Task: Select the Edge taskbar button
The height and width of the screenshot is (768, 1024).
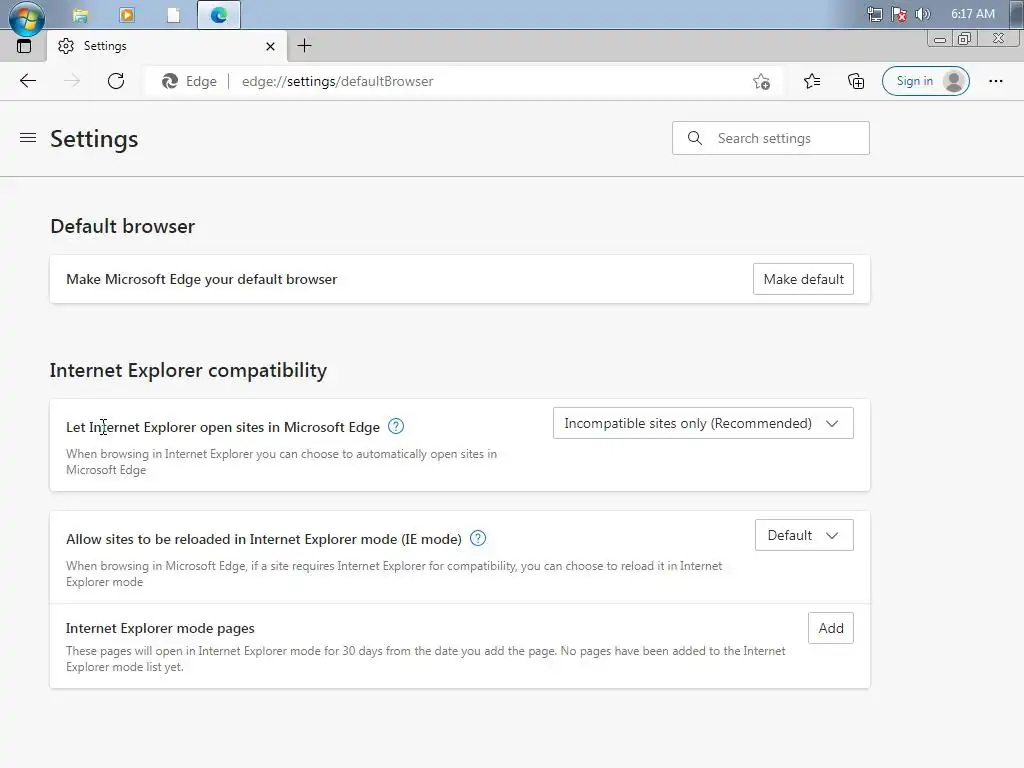Action: coord(219,15)
